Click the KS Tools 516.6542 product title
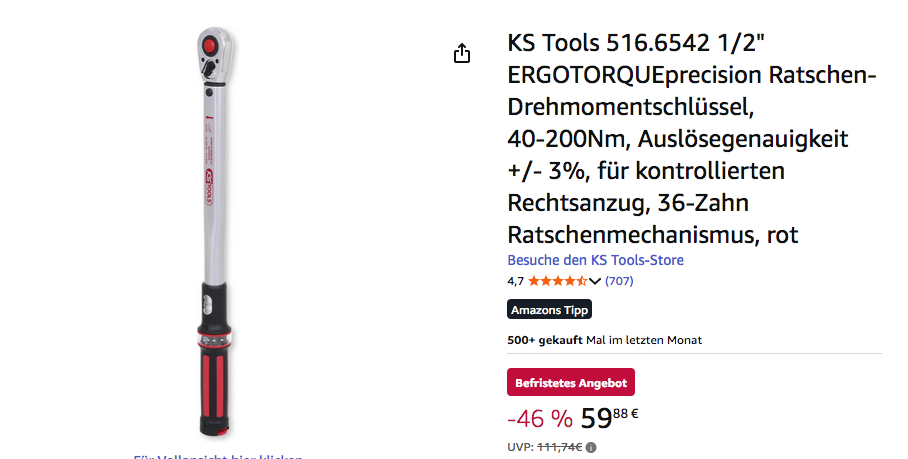The image size is (908, 459). (x=692, y=138)
